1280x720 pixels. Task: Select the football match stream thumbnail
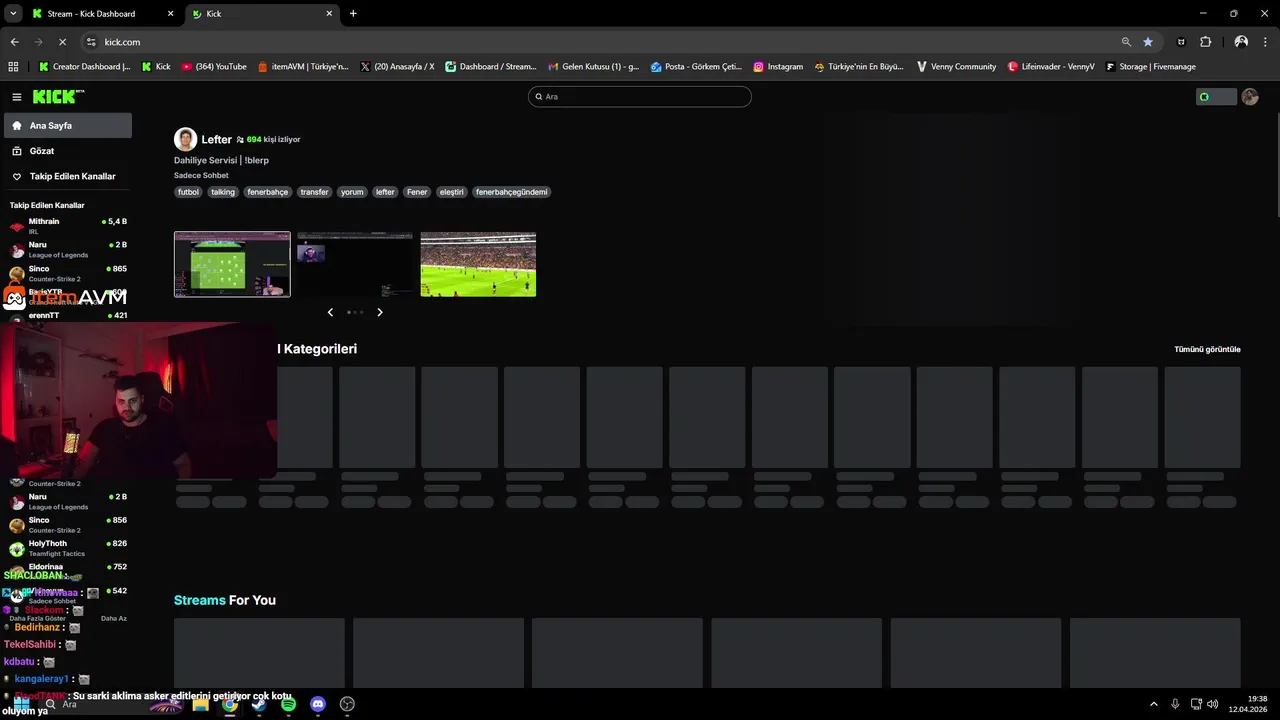click(478, 264)
